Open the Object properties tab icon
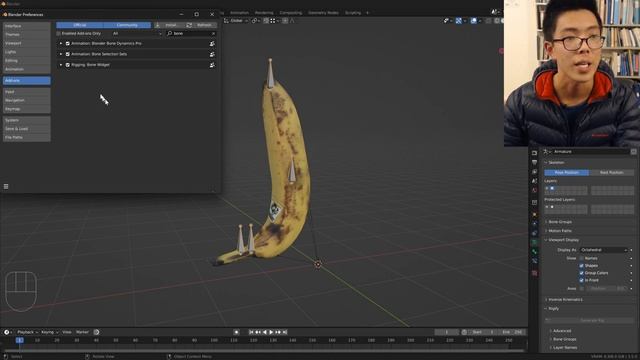 tap(535, 215)
